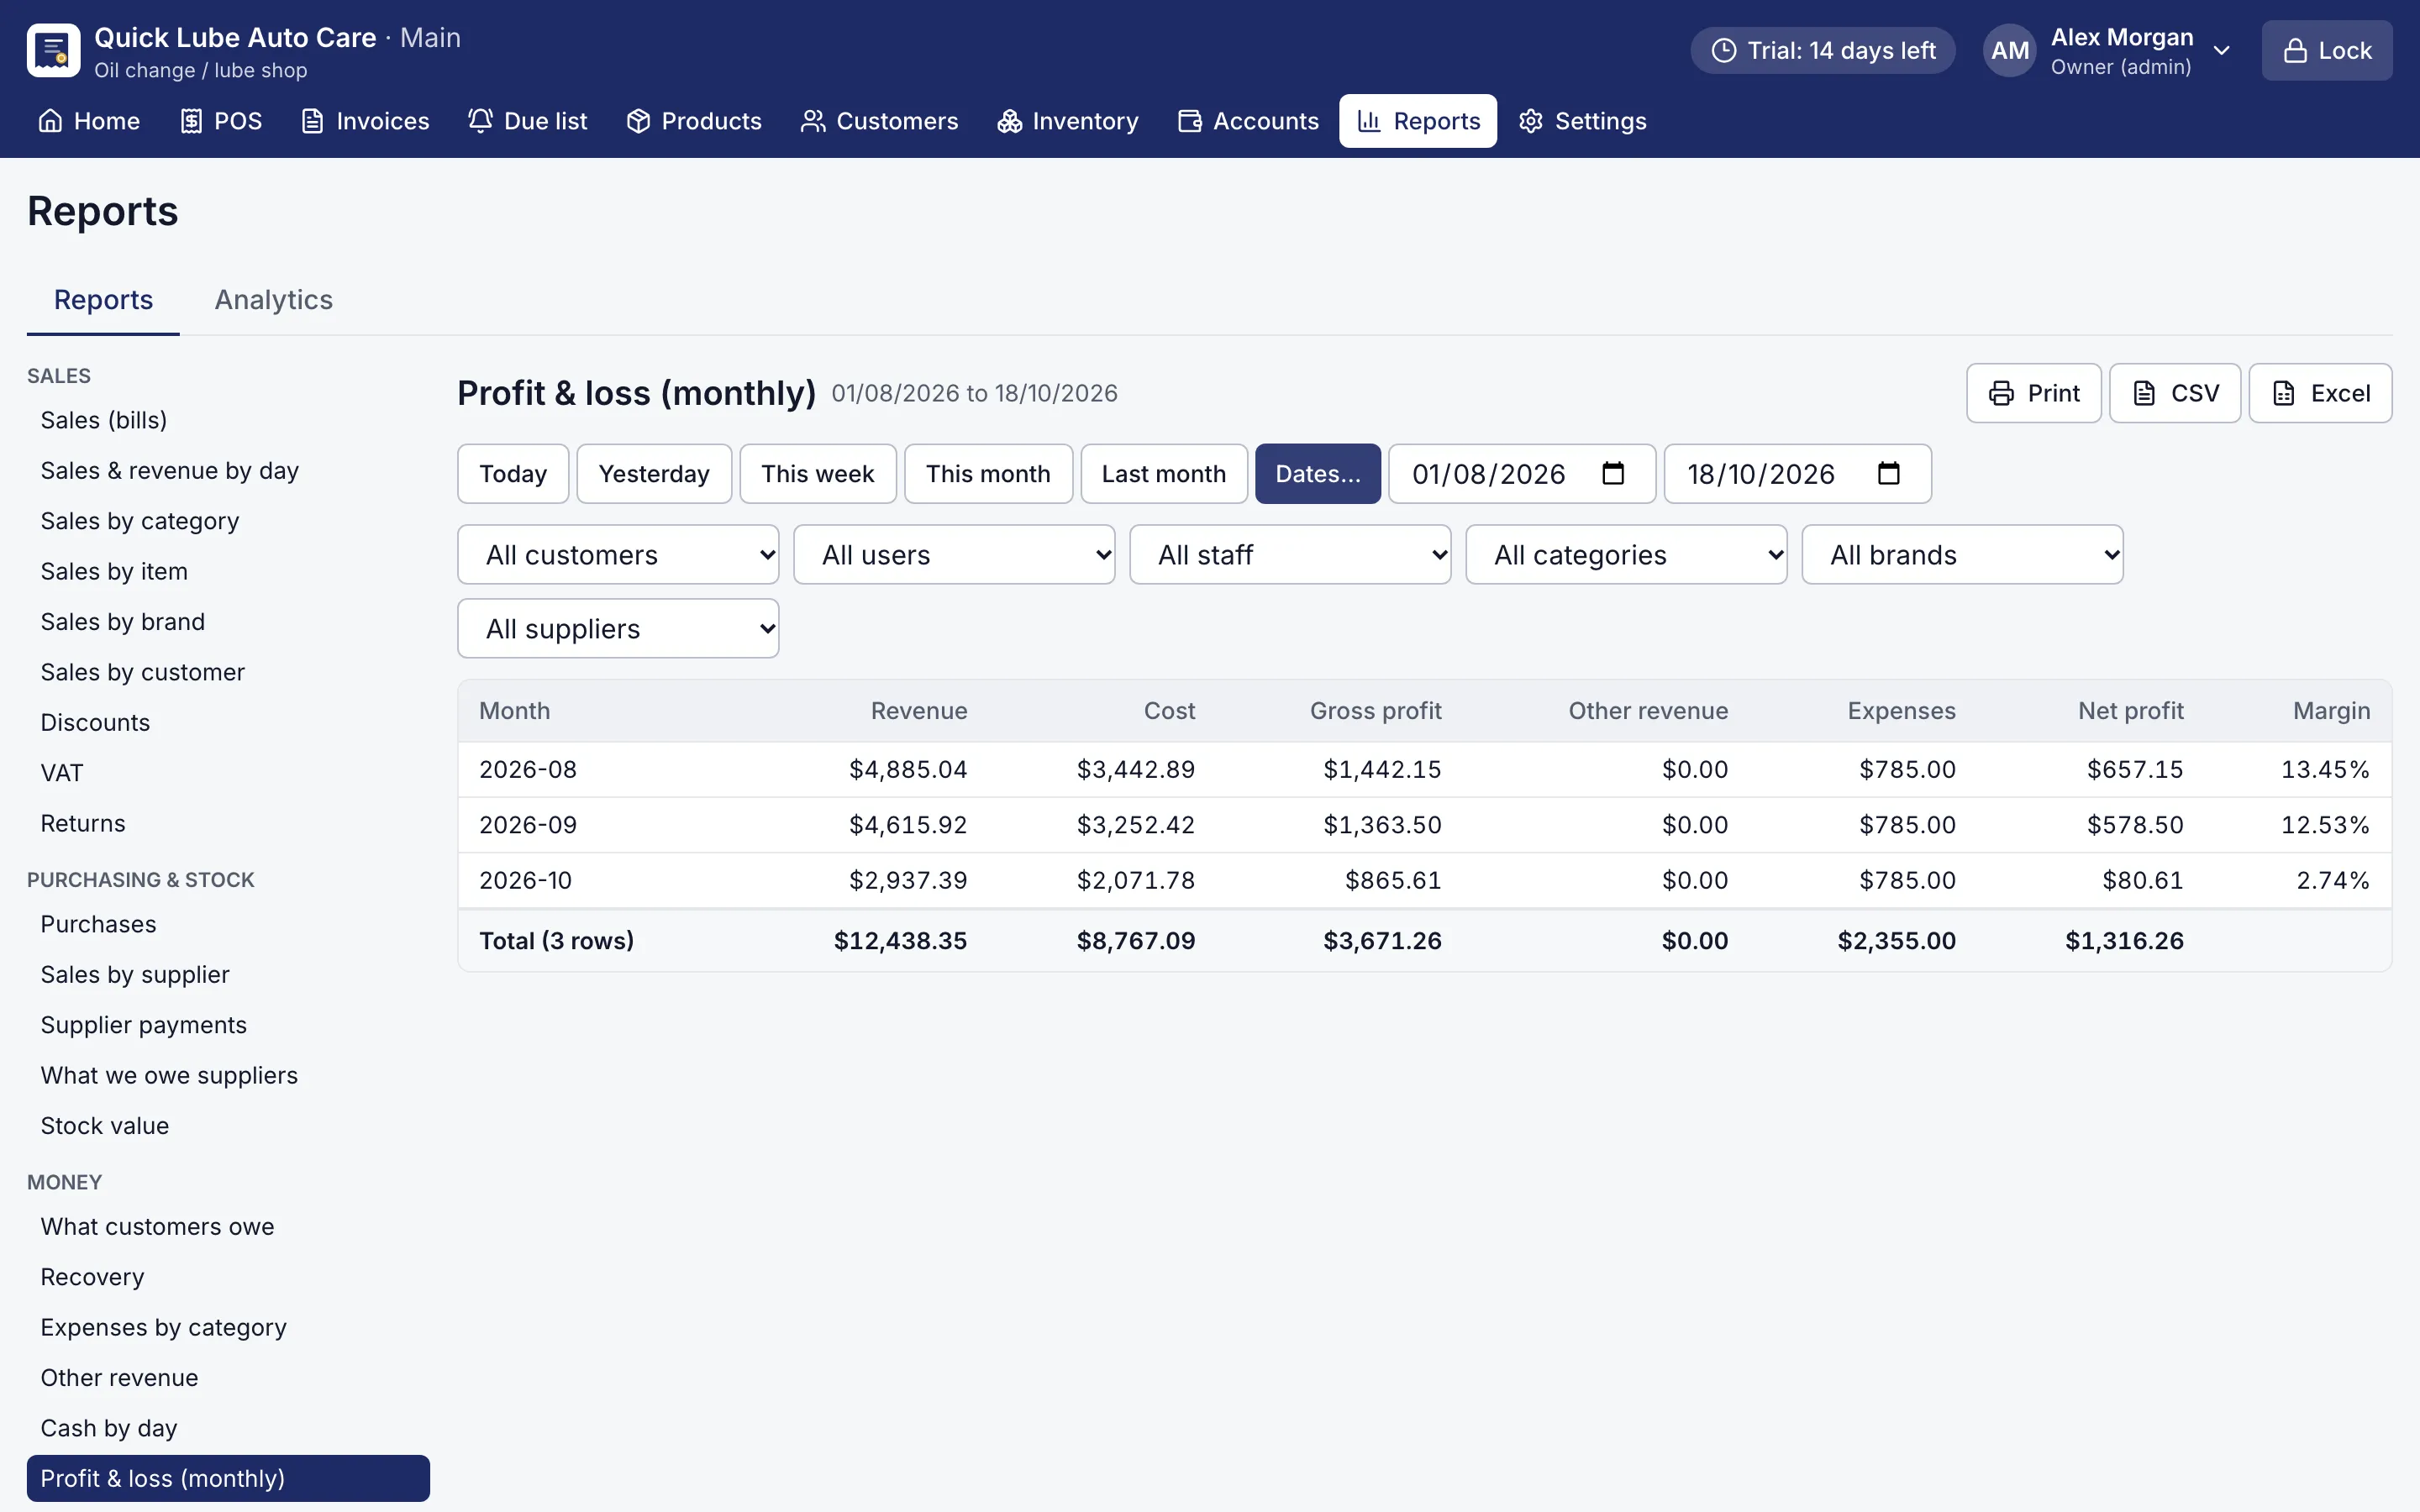Click the padlock icon on Lock button
This screenshot has height=1512, width=2420.
coord(2296,50)
